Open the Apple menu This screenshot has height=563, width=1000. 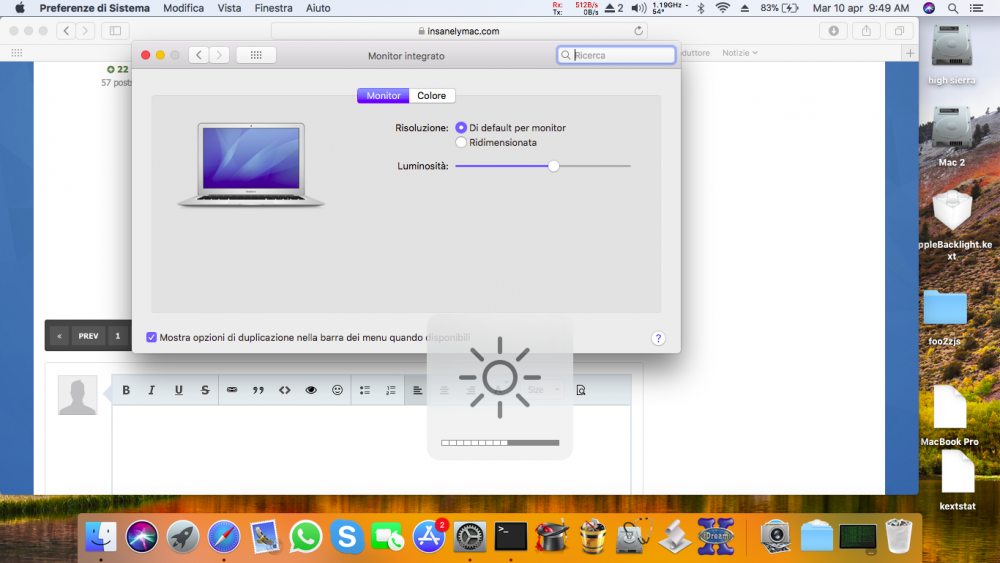20,8
